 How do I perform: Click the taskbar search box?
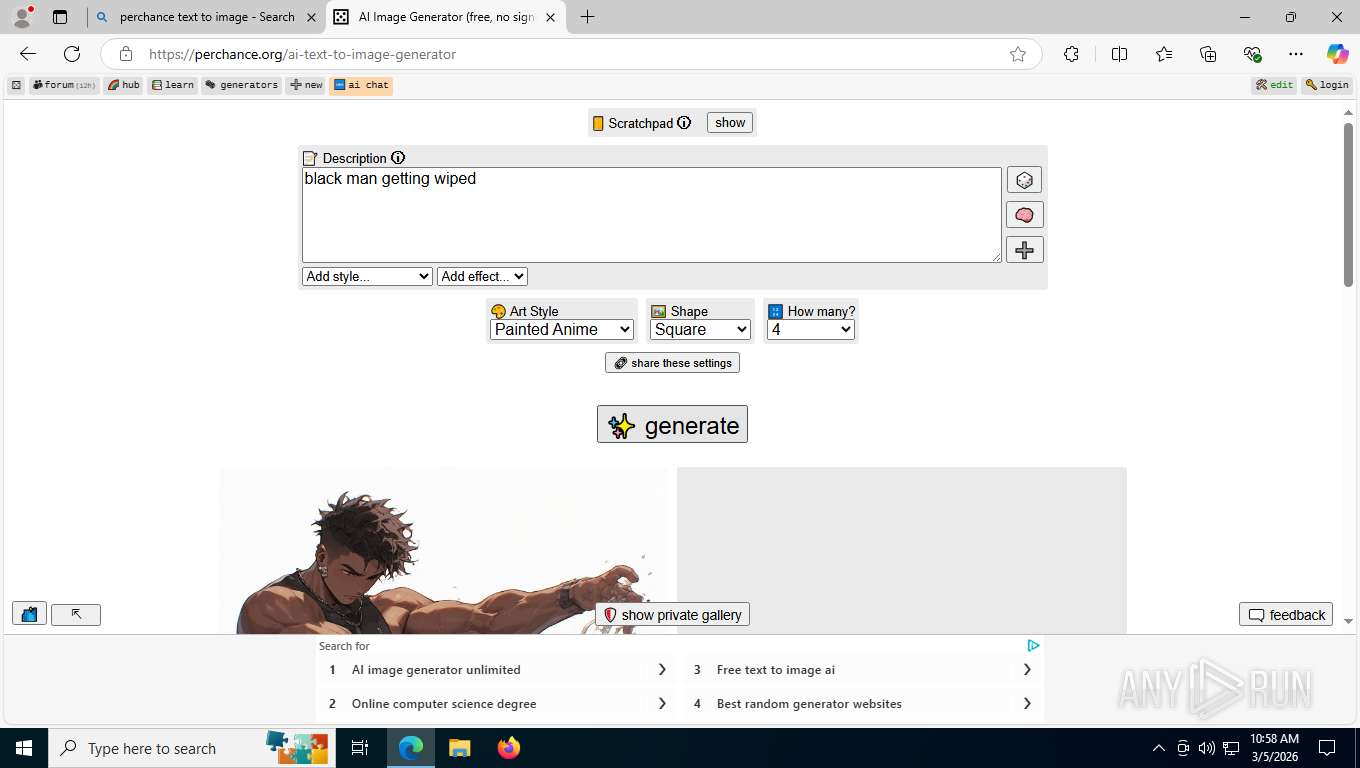pos(190,748)
